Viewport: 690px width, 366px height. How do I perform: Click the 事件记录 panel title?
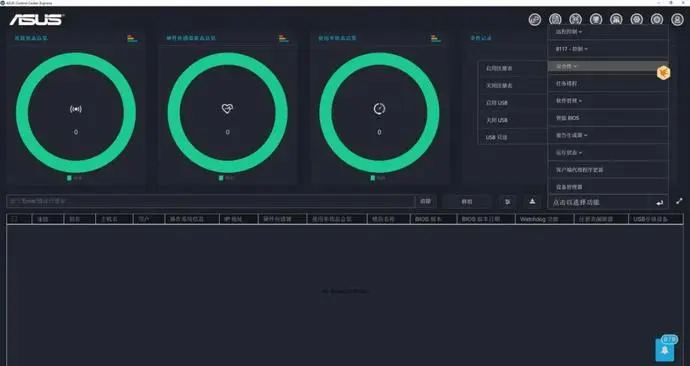(x=481, y=38)
